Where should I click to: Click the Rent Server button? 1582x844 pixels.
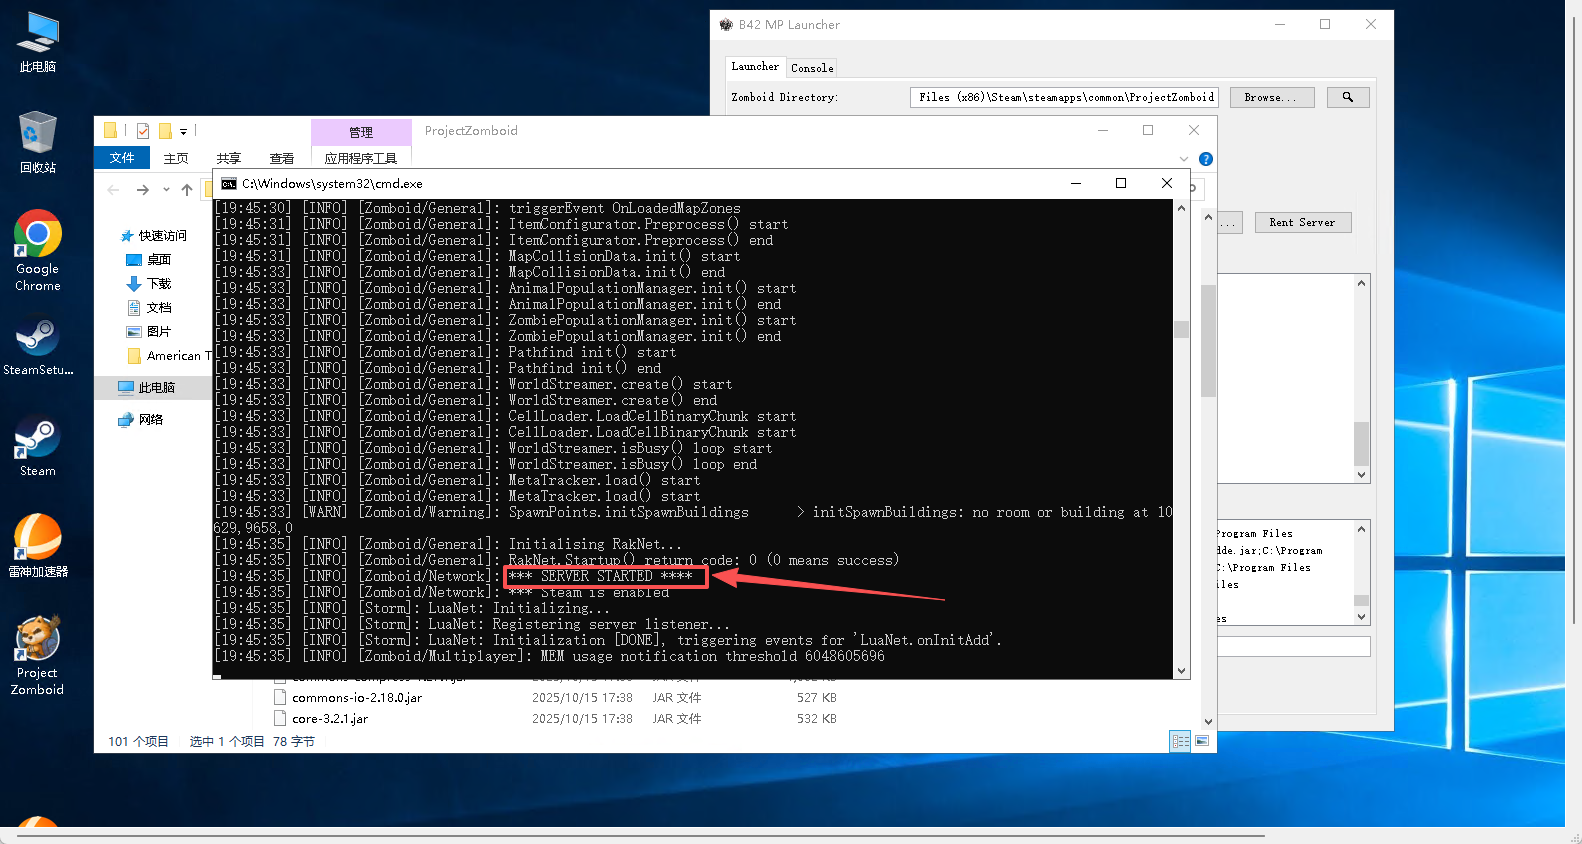(1302, 222)
